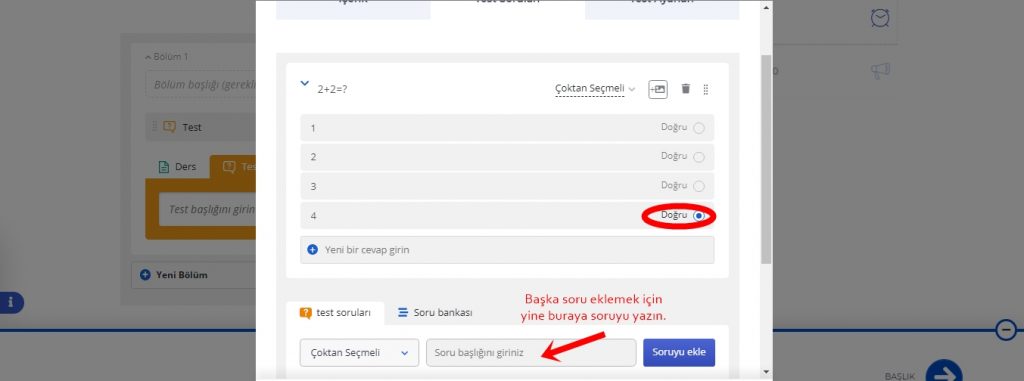Mark answer 2 as Doğru
Screen dimensions: 1024x381
pyautogui.click(x=699, y=157)
